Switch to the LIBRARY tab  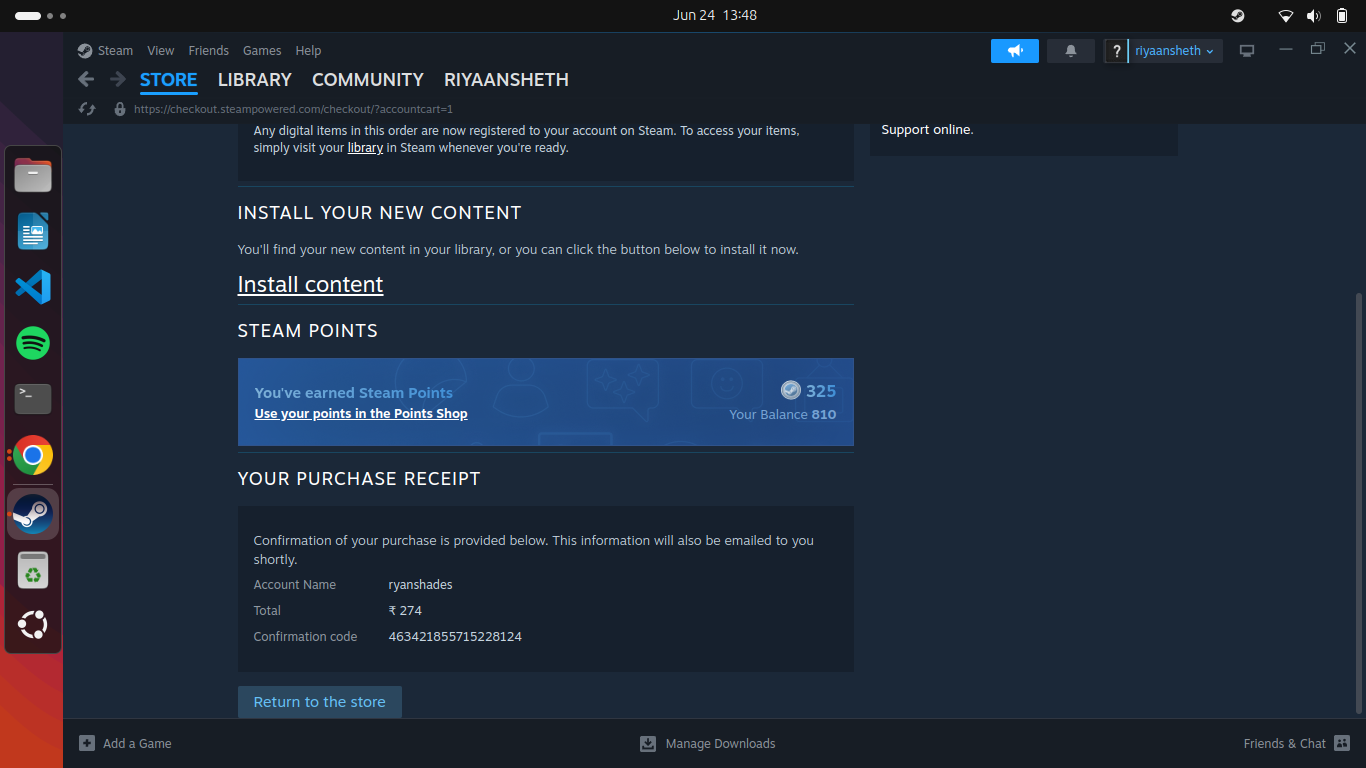254,80
